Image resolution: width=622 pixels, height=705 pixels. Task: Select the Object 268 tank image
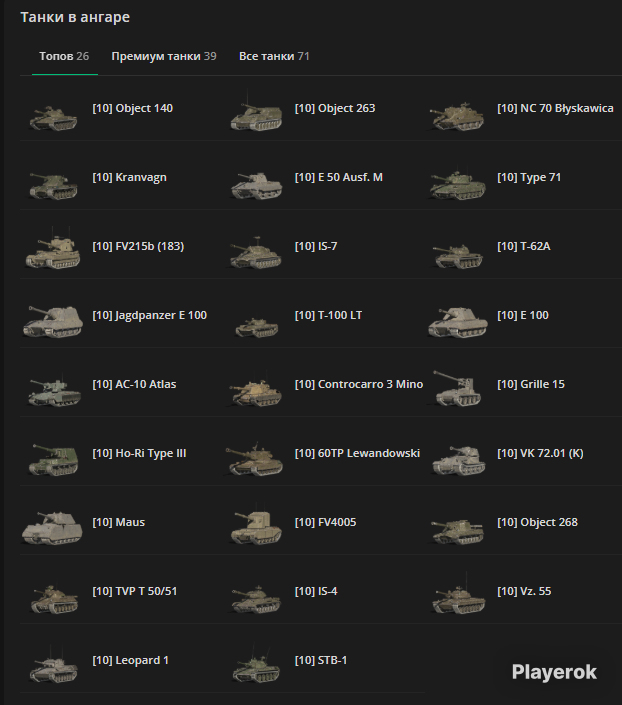click(457, 531)
